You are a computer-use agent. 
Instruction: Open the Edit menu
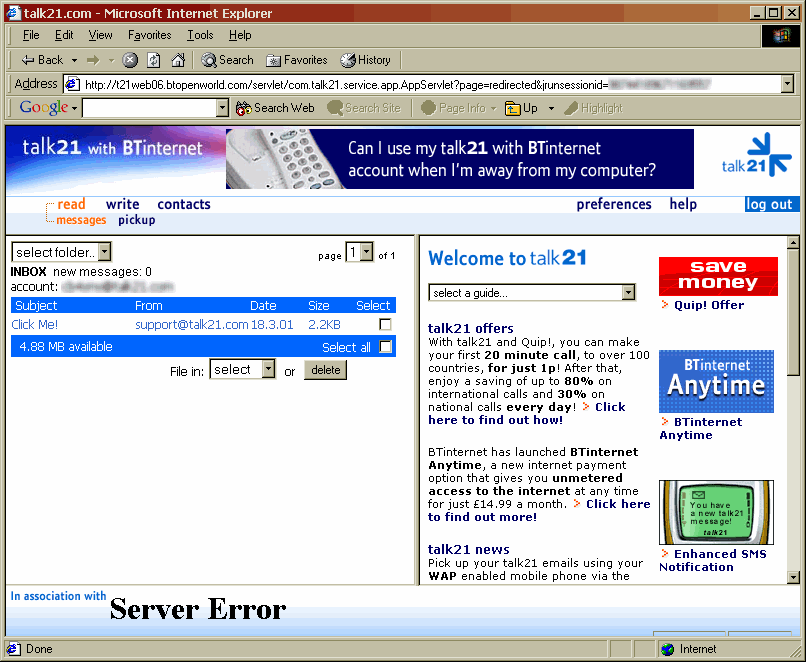pyautogui.click(x=64, y=35)
